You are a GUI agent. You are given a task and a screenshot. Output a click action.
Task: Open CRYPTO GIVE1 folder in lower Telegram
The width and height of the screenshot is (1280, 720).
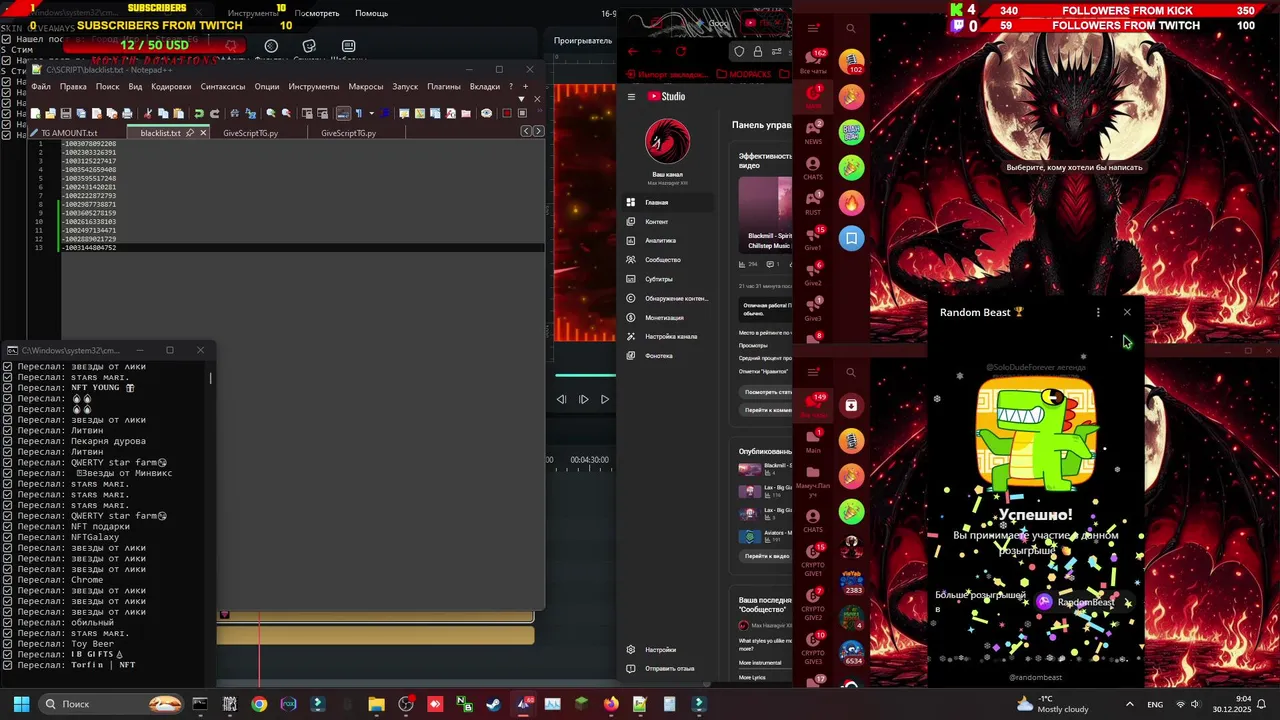pos(813,562)
